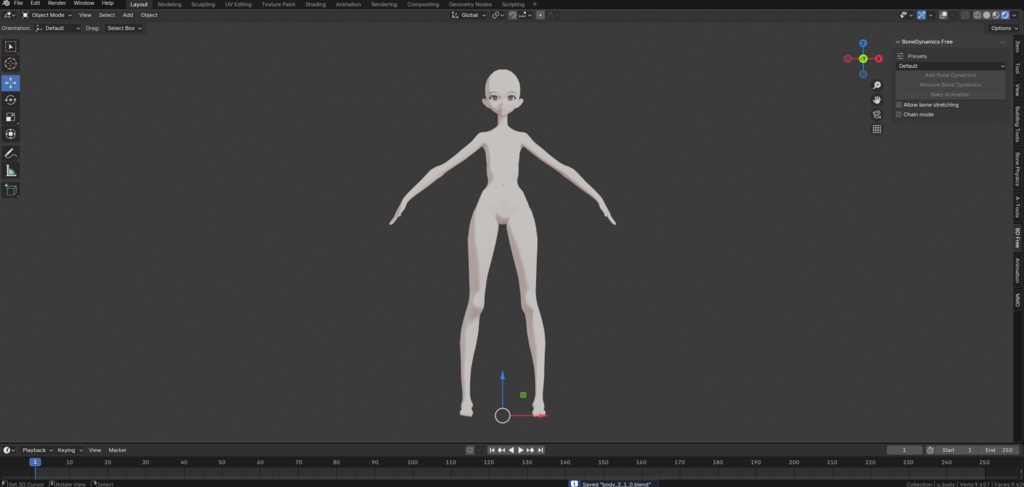Enable Allow bone stretching checkbox

coord(899,104)
